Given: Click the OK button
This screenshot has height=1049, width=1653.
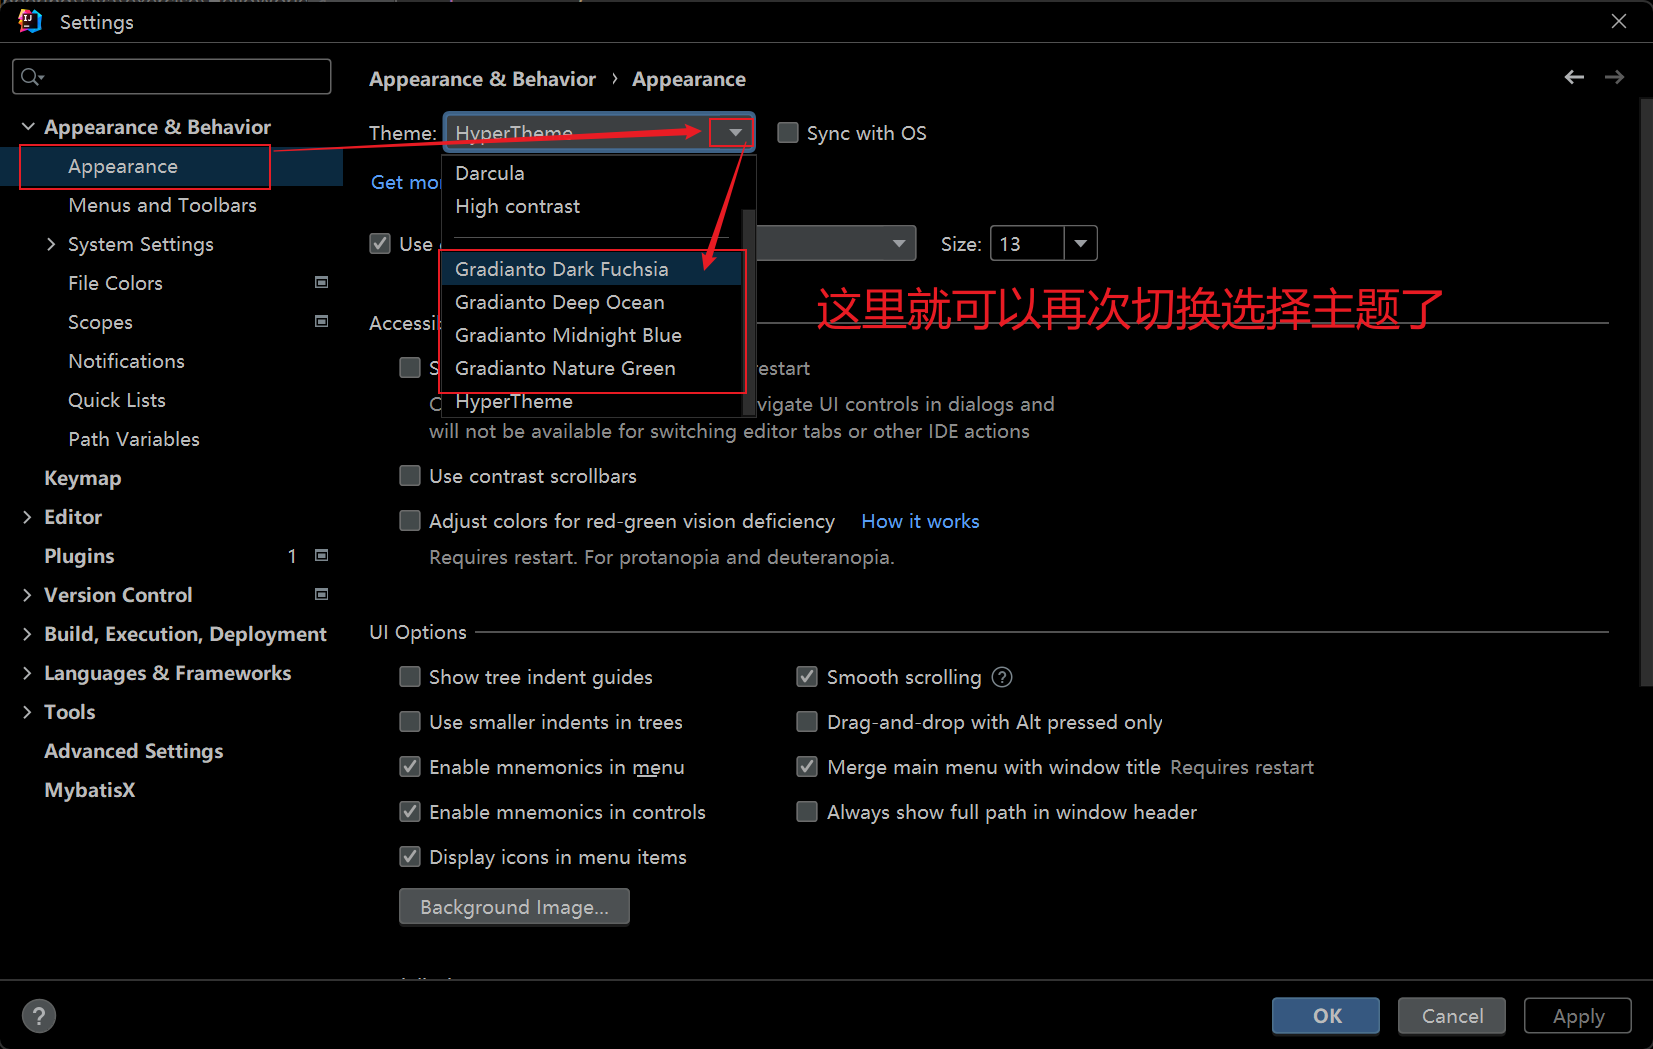Looking at the screenshot, I should [x=1326, y=1016].
